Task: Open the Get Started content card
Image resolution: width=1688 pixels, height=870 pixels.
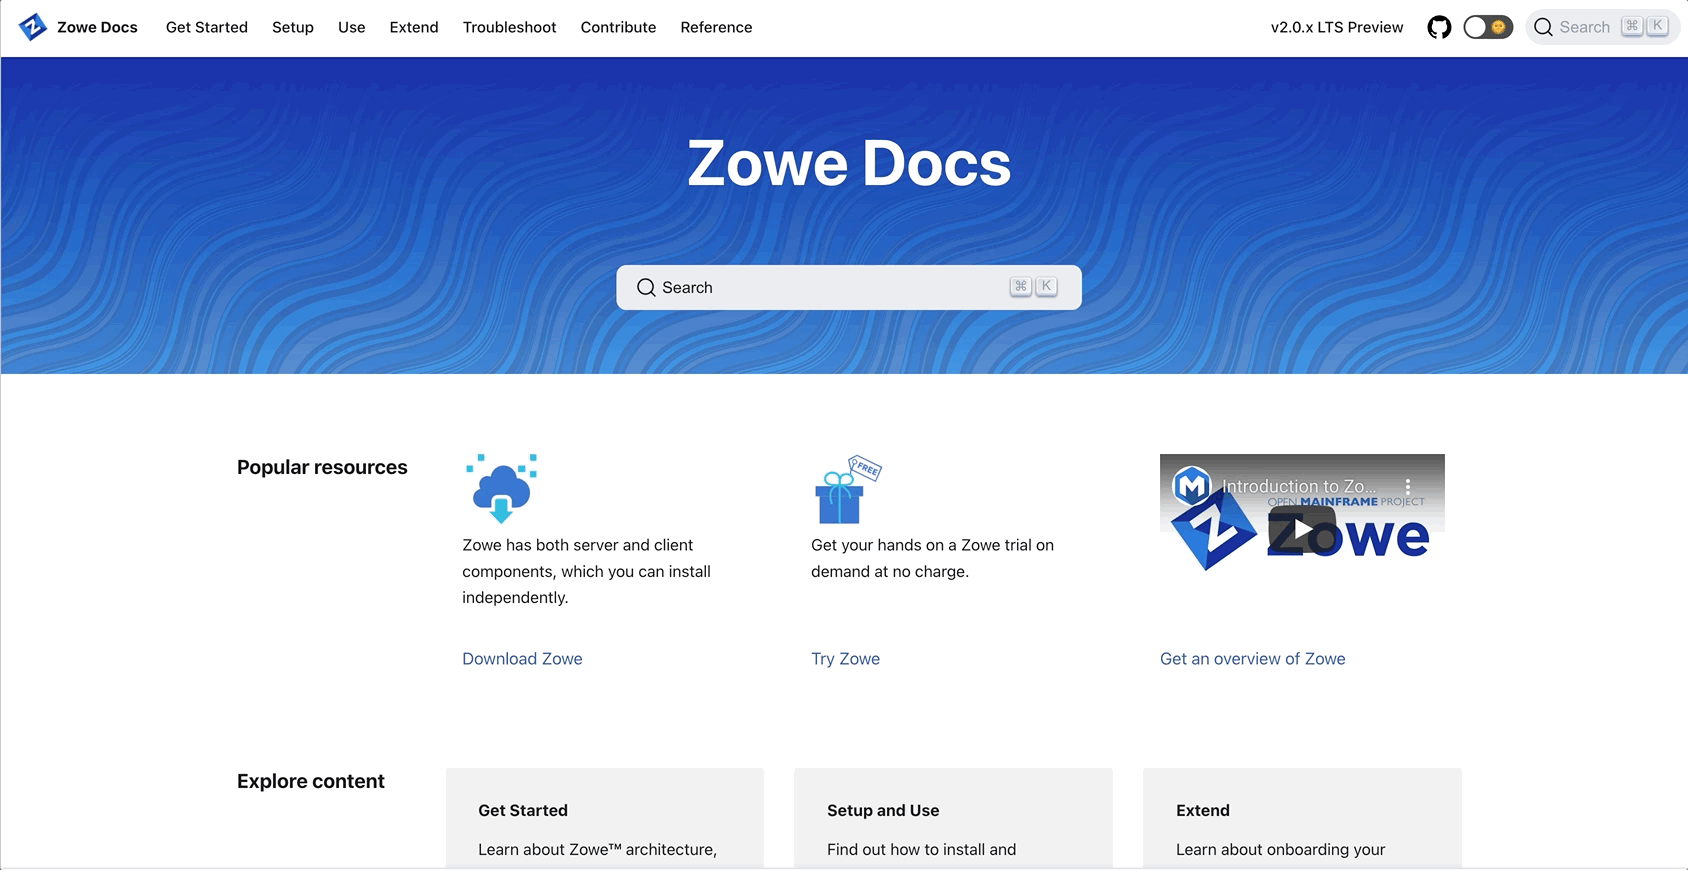Action: 605,818
